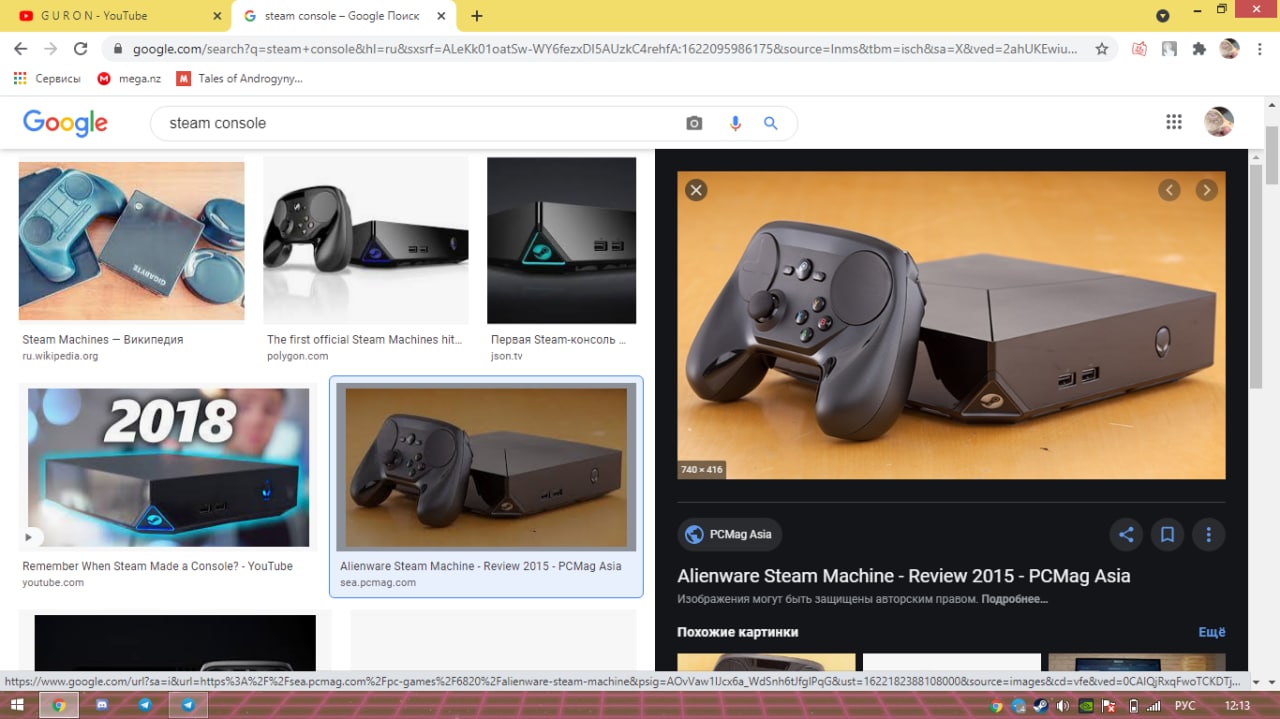Go to the Google homepage logo

[65, 123]
